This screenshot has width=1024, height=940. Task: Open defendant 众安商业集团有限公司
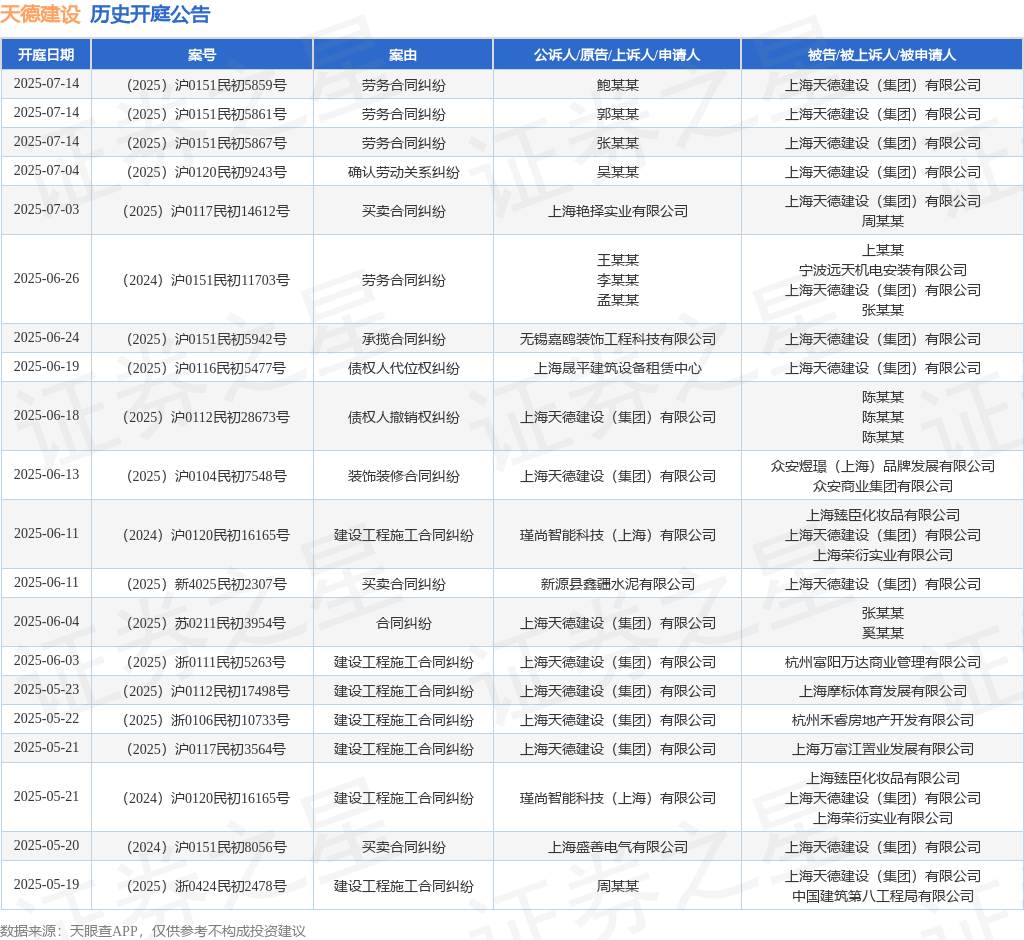point(882,486)
